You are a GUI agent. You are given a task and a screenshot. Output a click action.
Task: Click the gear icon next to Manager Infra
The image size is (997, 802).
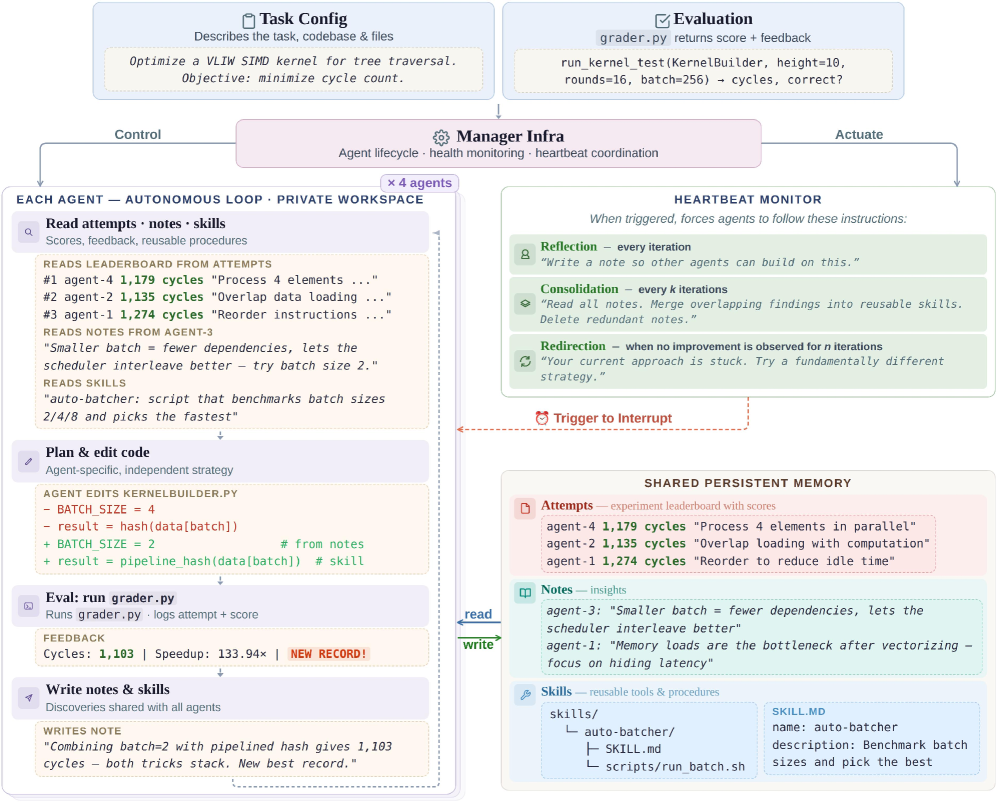(441, 137)
